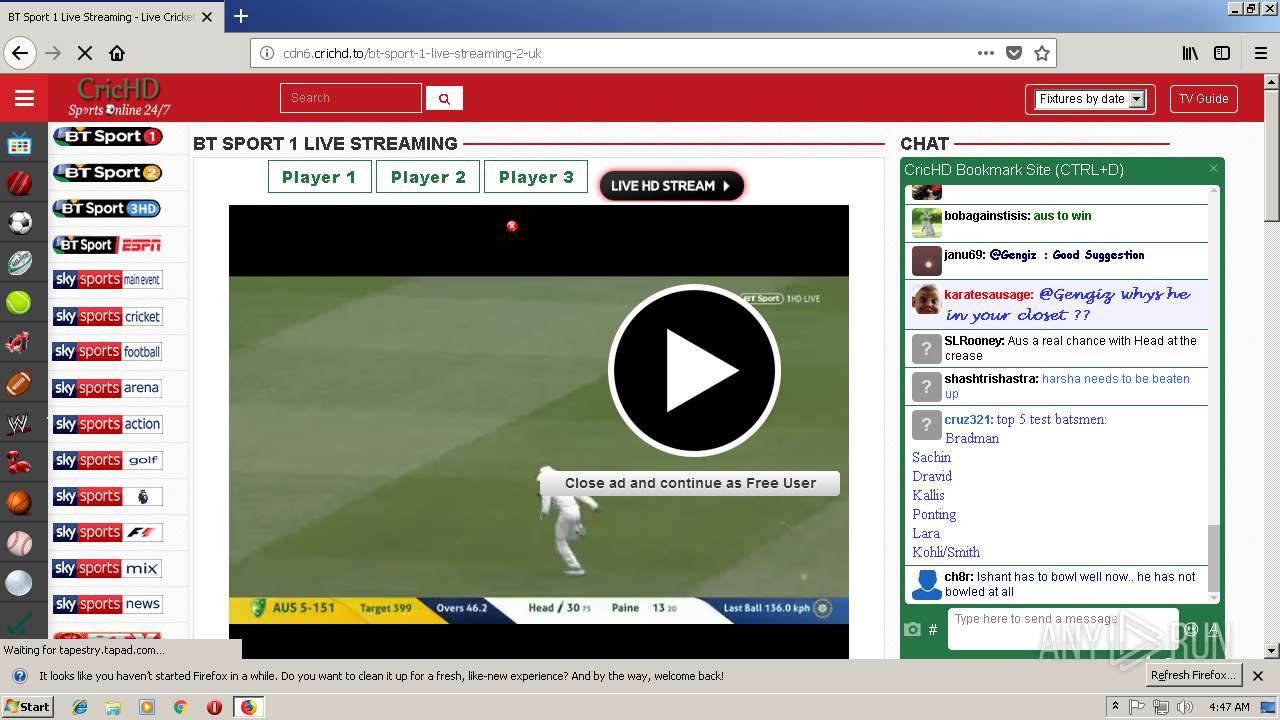Open a new browser tab
1280x720 pixels.
(x=241, y=16)
